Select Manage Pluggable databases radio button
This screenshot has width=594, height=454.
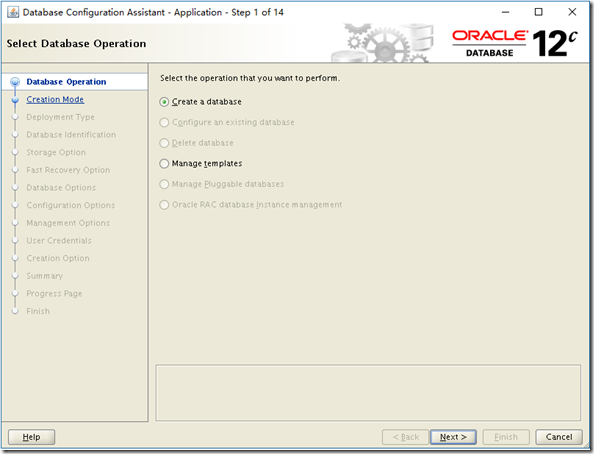(x=164, y=184)
